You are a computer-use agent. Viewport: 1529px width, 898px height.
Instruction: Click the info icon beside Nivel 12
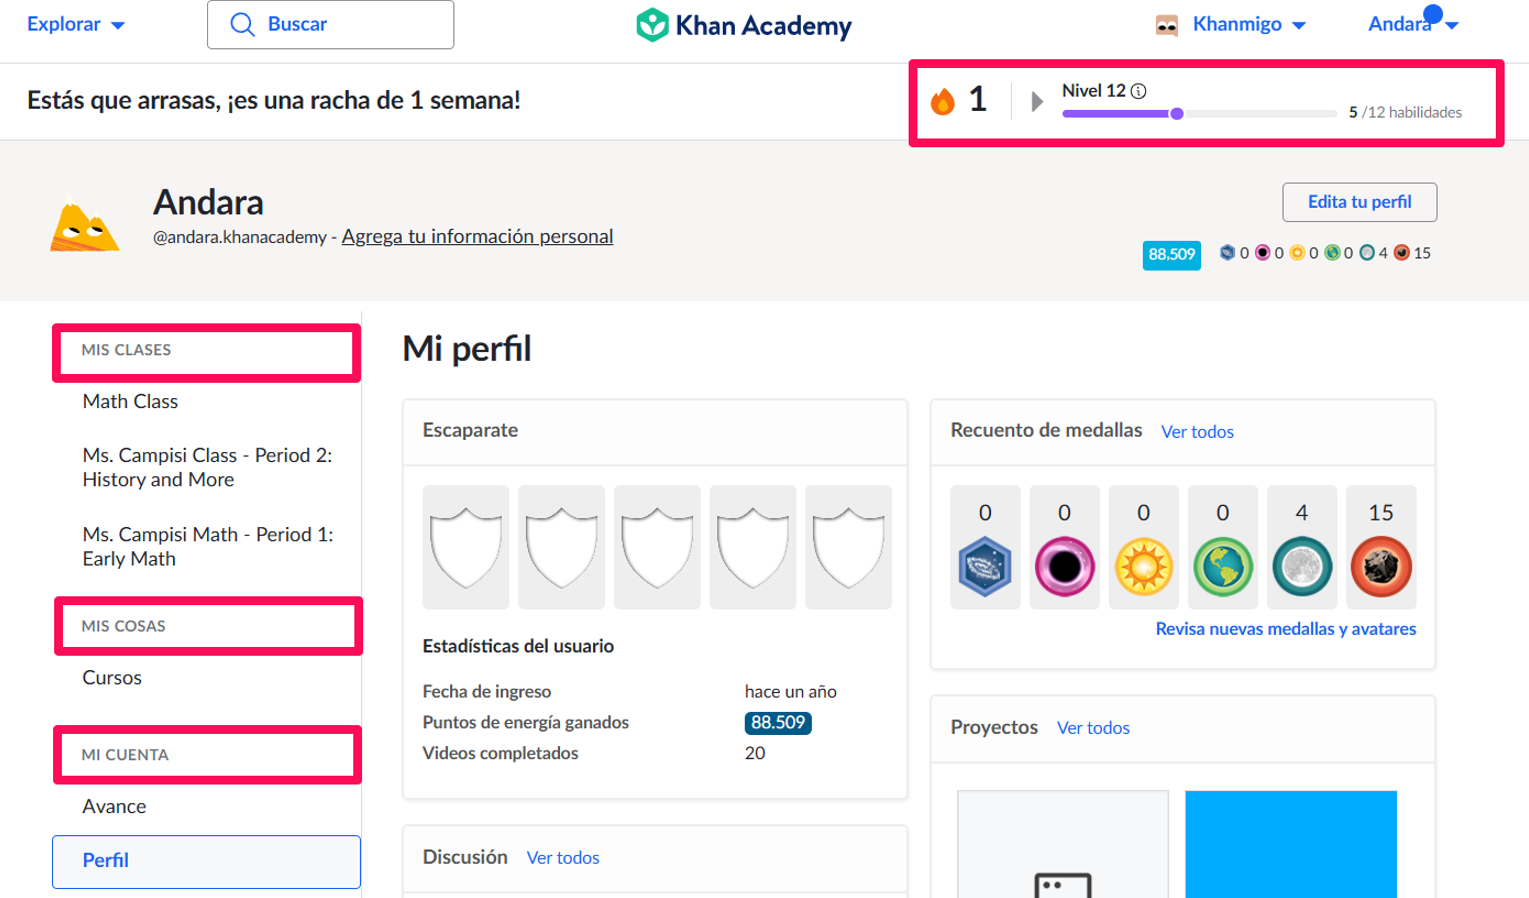1138,91
